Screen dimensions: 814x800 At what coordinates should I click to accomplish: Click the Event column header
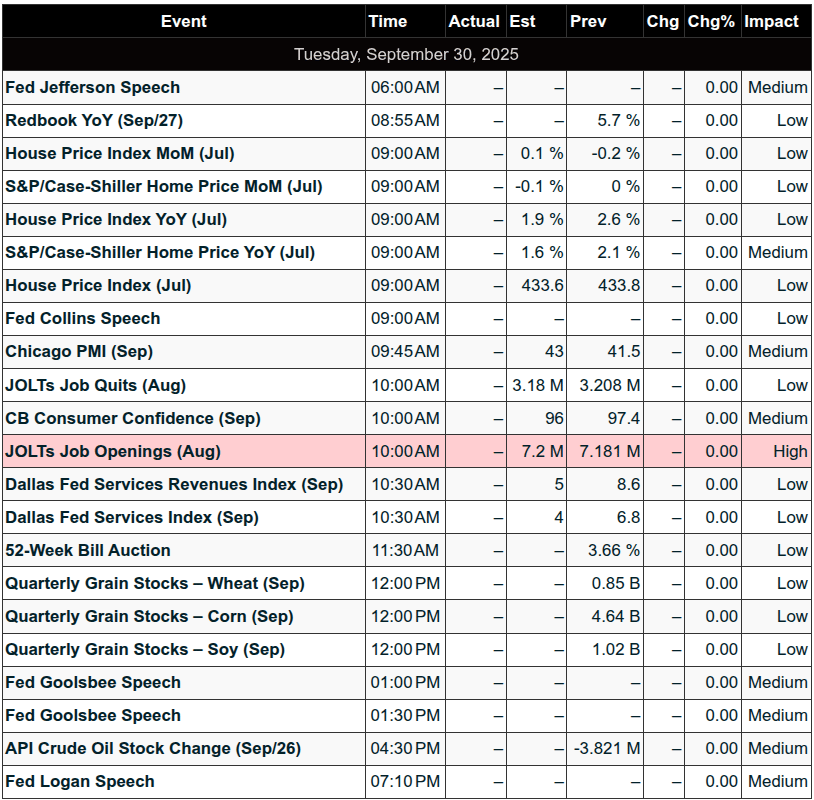[x=183, y=21]
